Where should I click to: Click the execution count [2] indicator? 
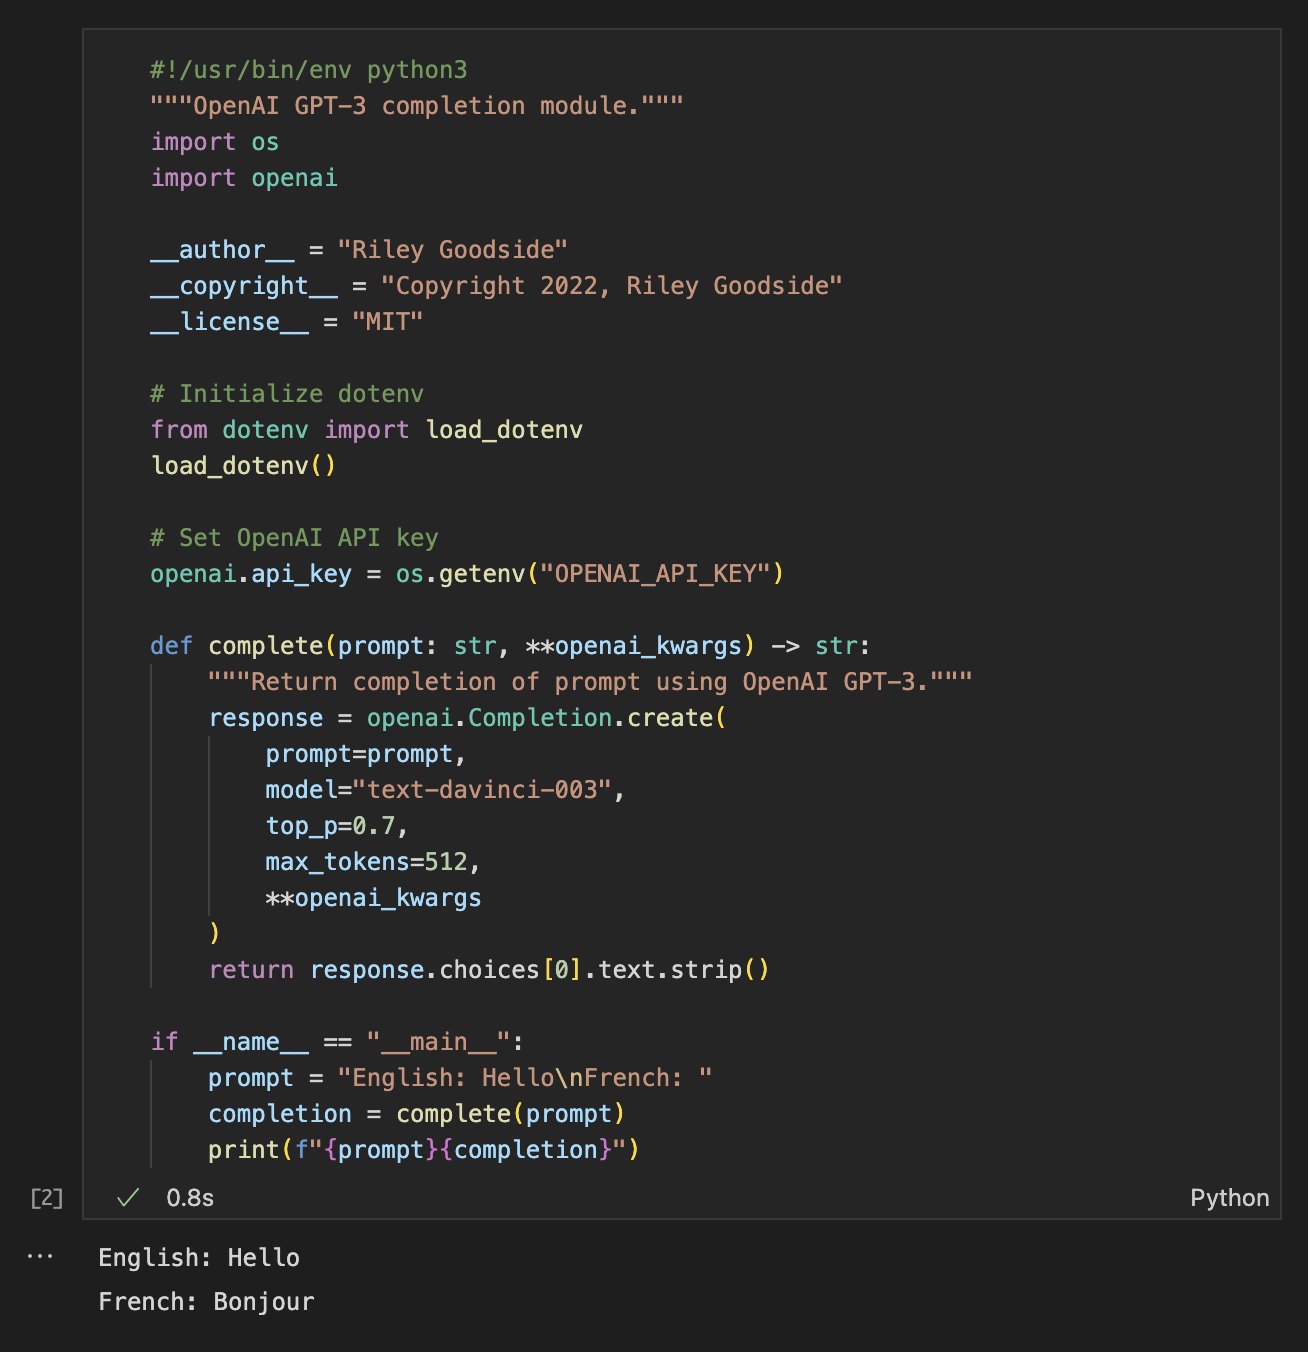point(45,1197)
